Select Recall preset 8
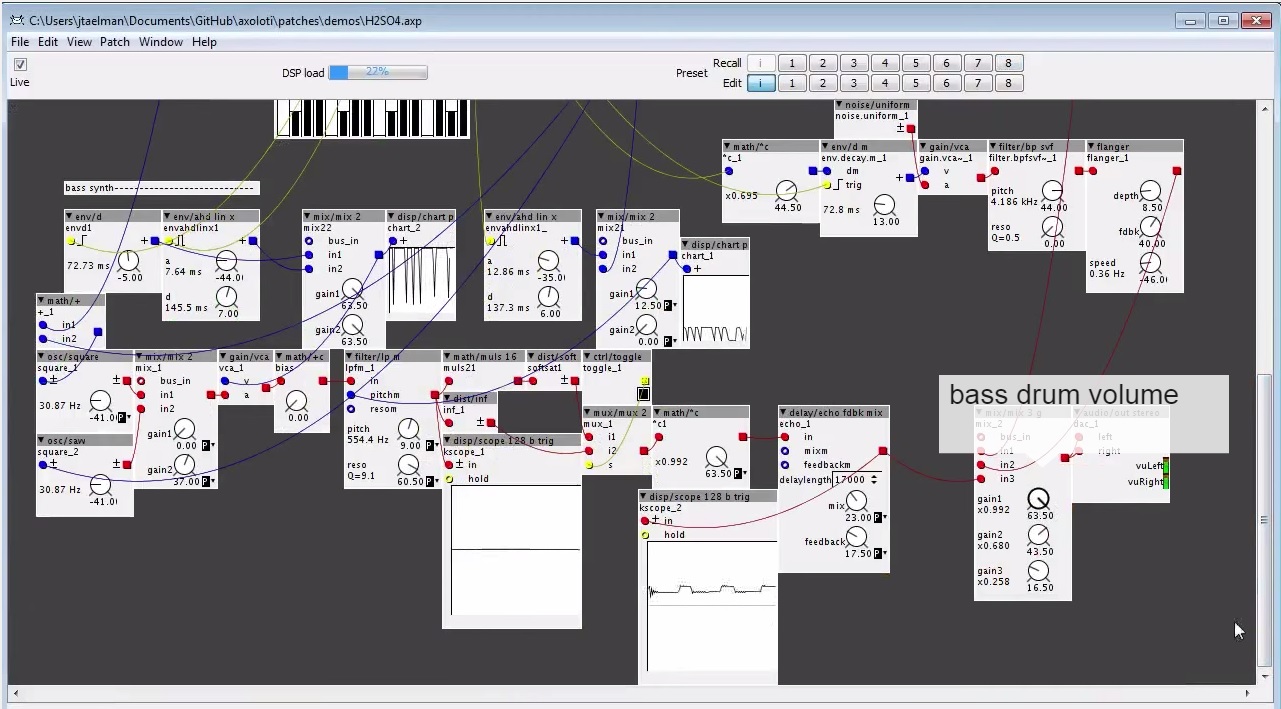1281x709 pixels. tap(1009, 63)
